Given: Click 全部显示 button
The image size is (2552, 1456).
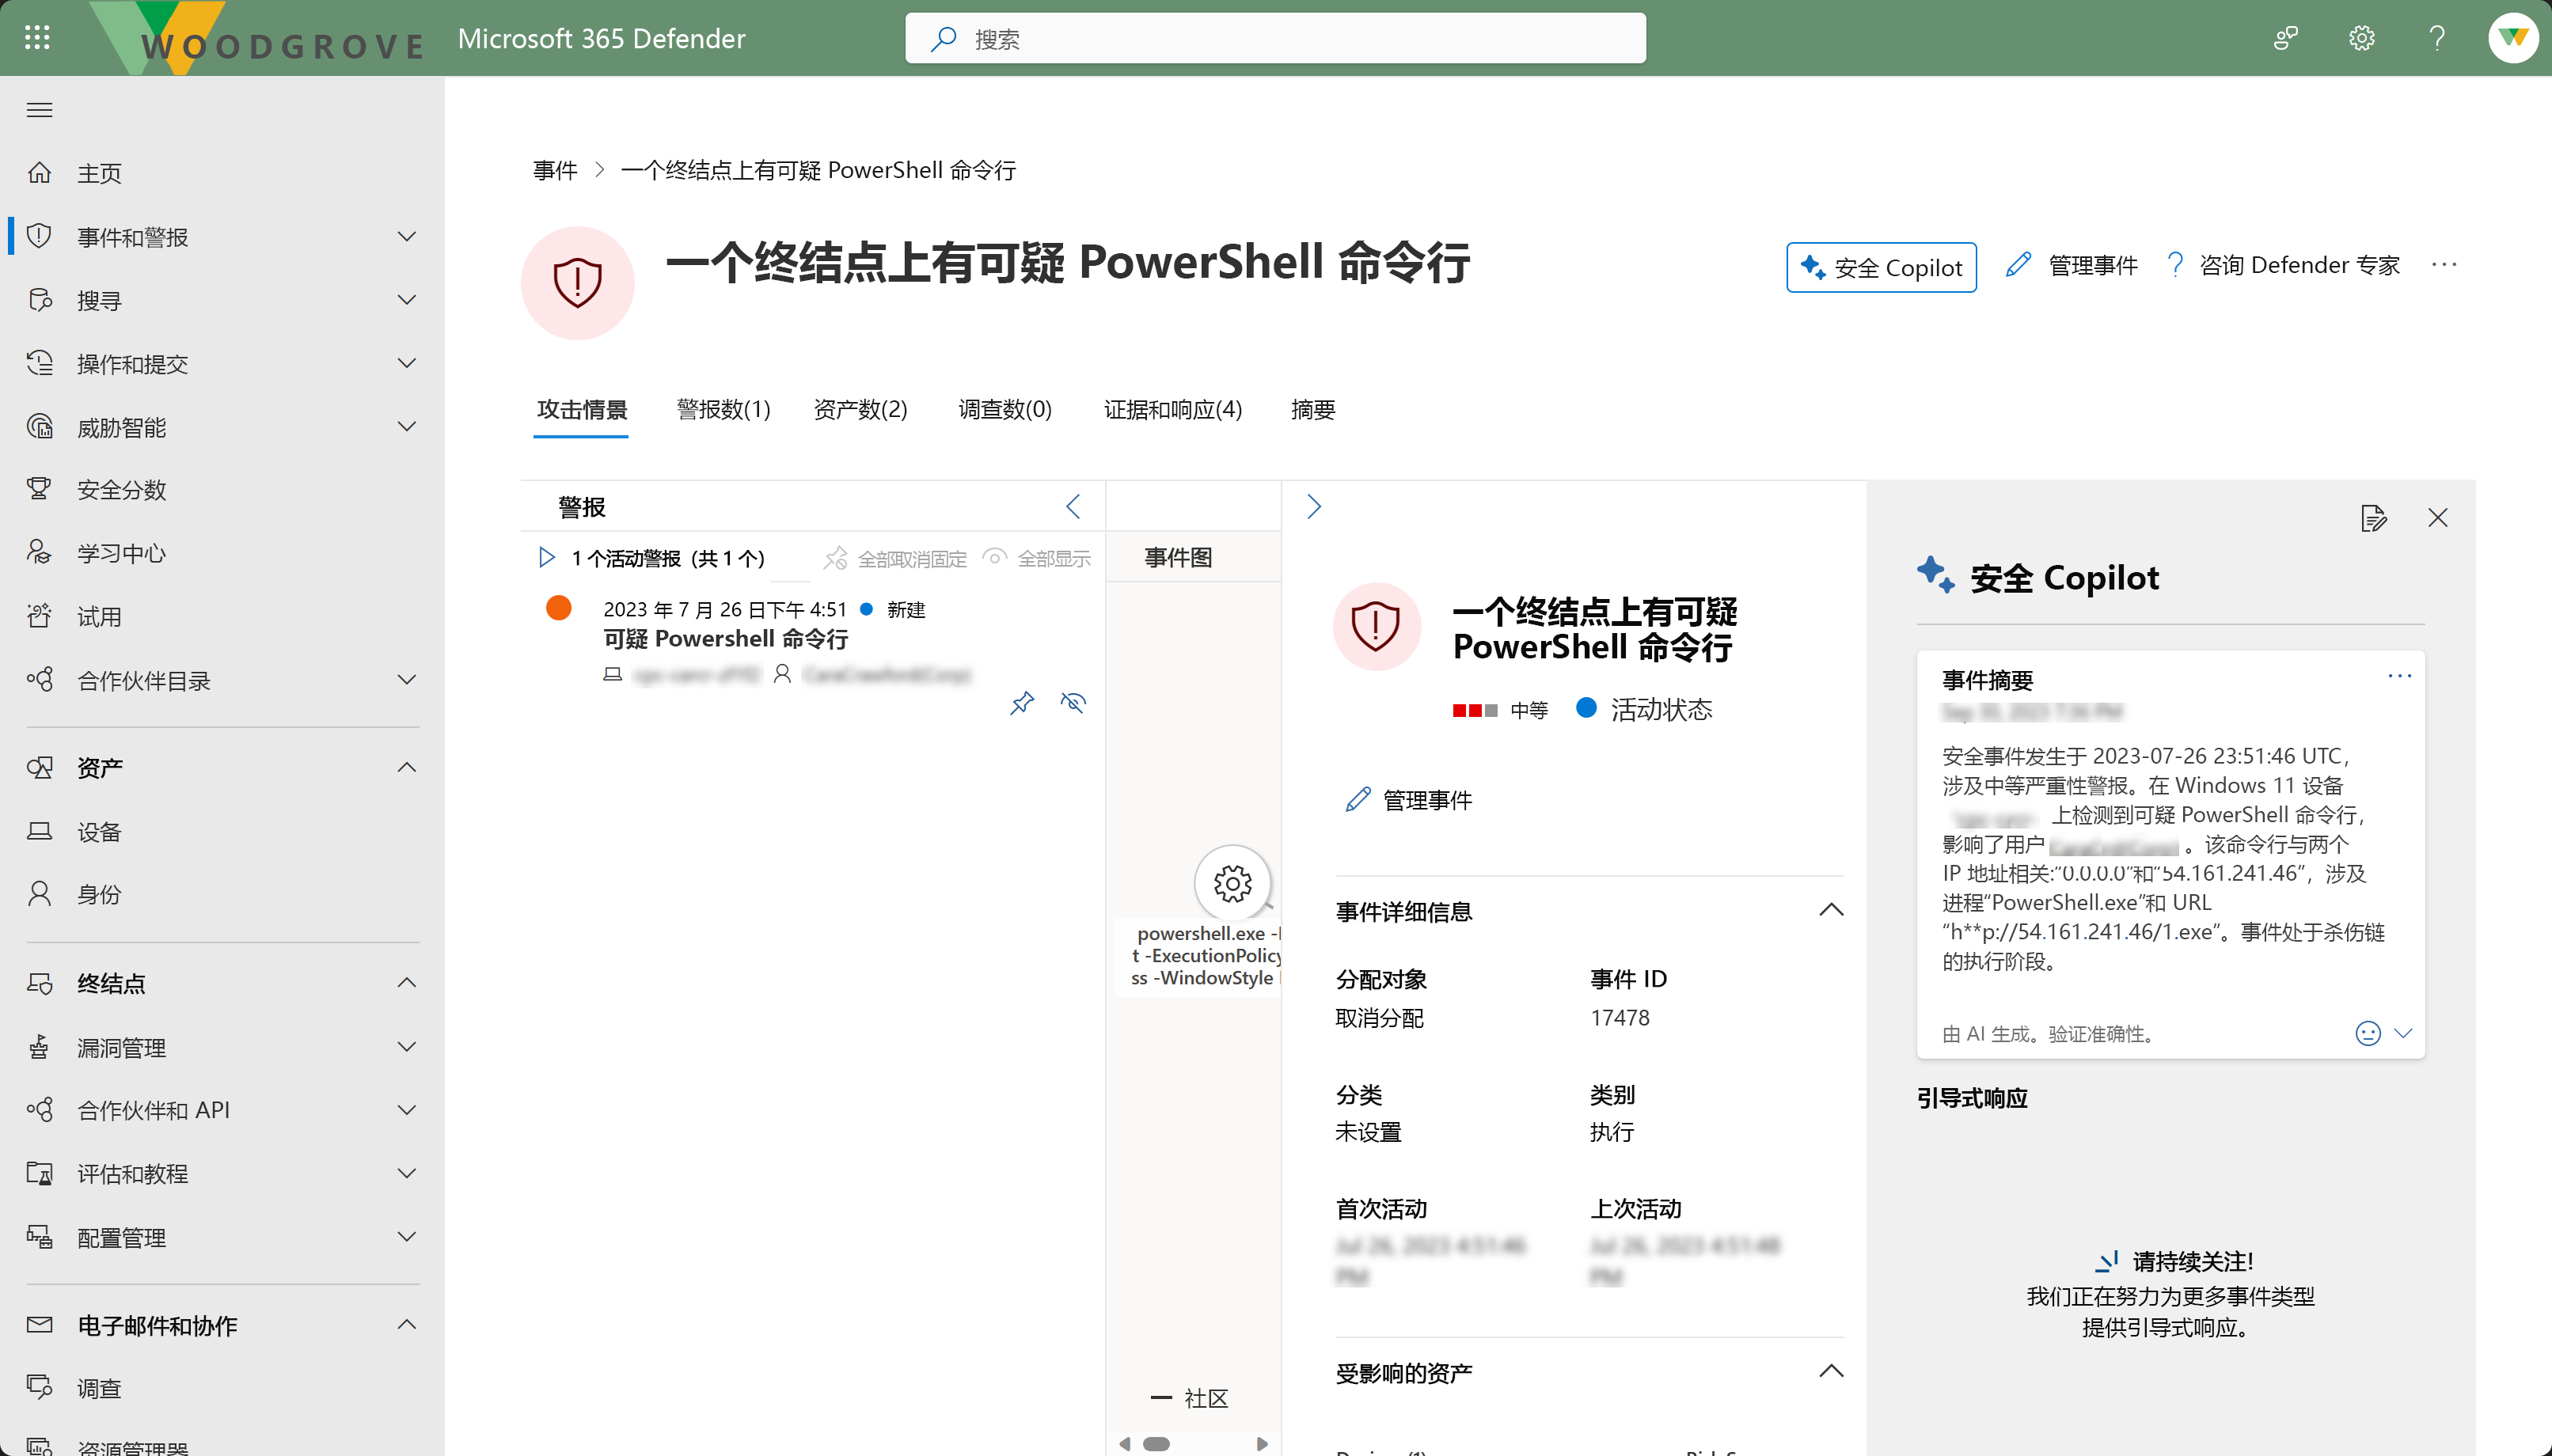Looking at the screenshot, I should [x=1037, y=558].
